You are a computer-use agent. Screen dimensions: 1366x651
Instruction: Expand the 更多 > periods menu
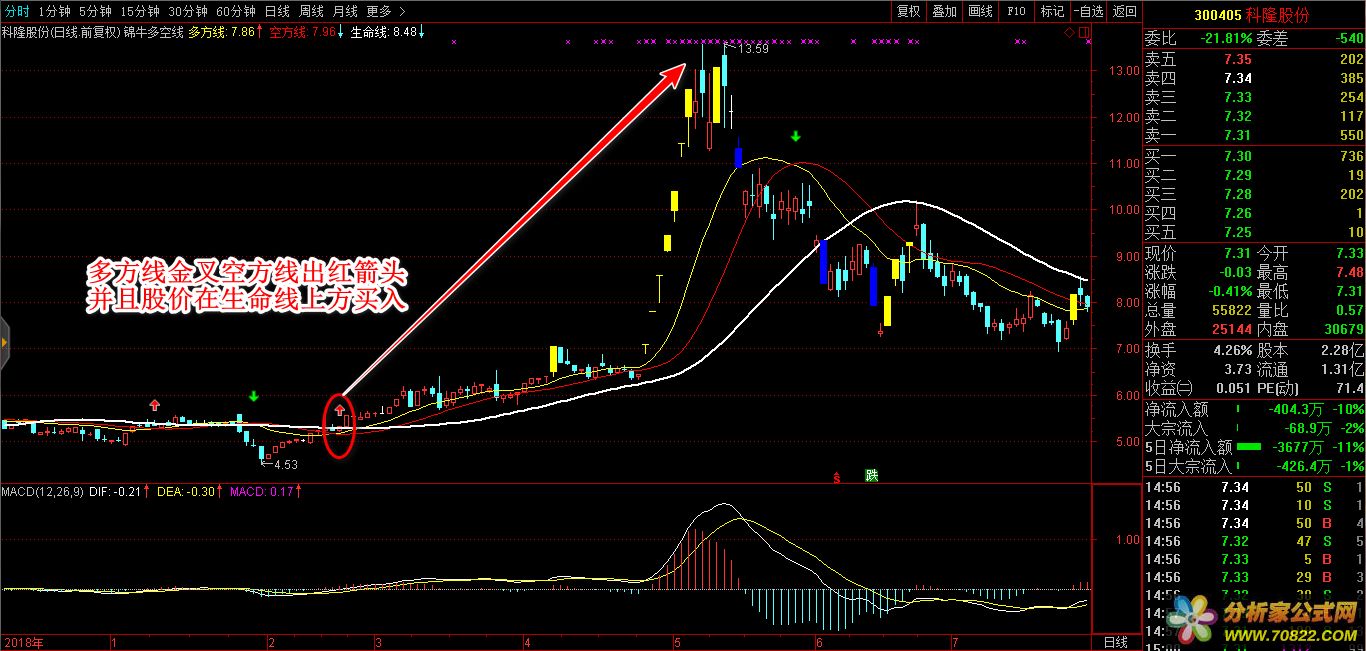386,11
